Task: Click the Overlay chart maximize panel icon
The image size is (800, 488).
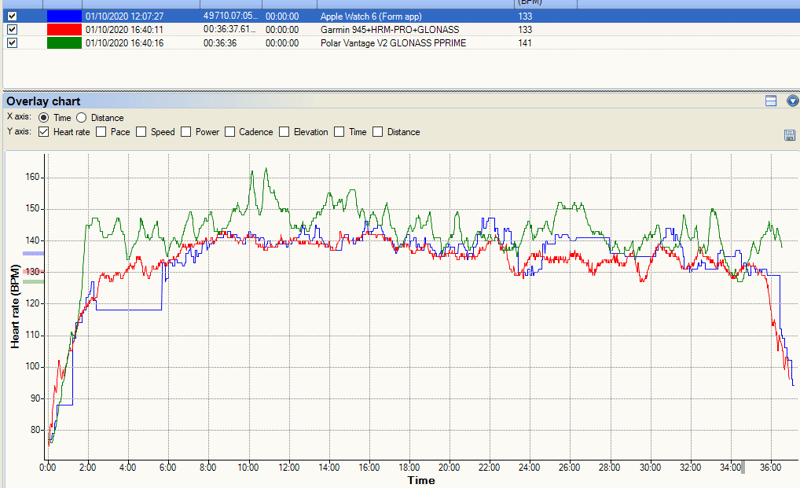Action: (x=771, y=101)
